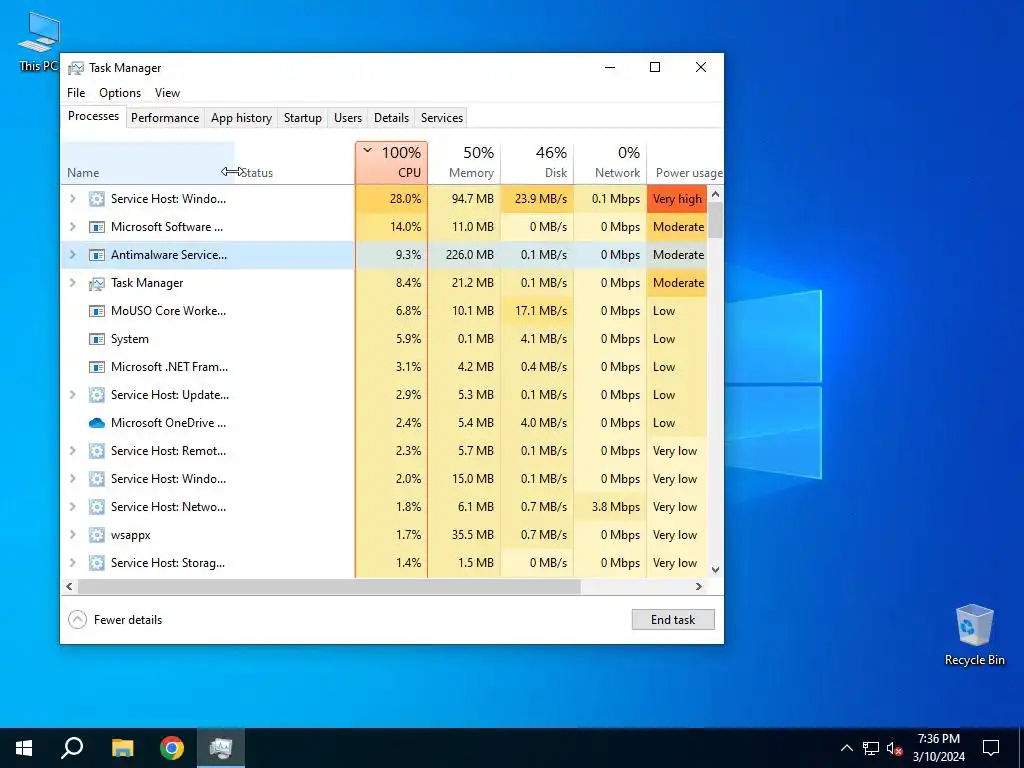Click the gear icon of Service Host: Windo... 28.0% row

pyautogui.click(x=97, y=199)
